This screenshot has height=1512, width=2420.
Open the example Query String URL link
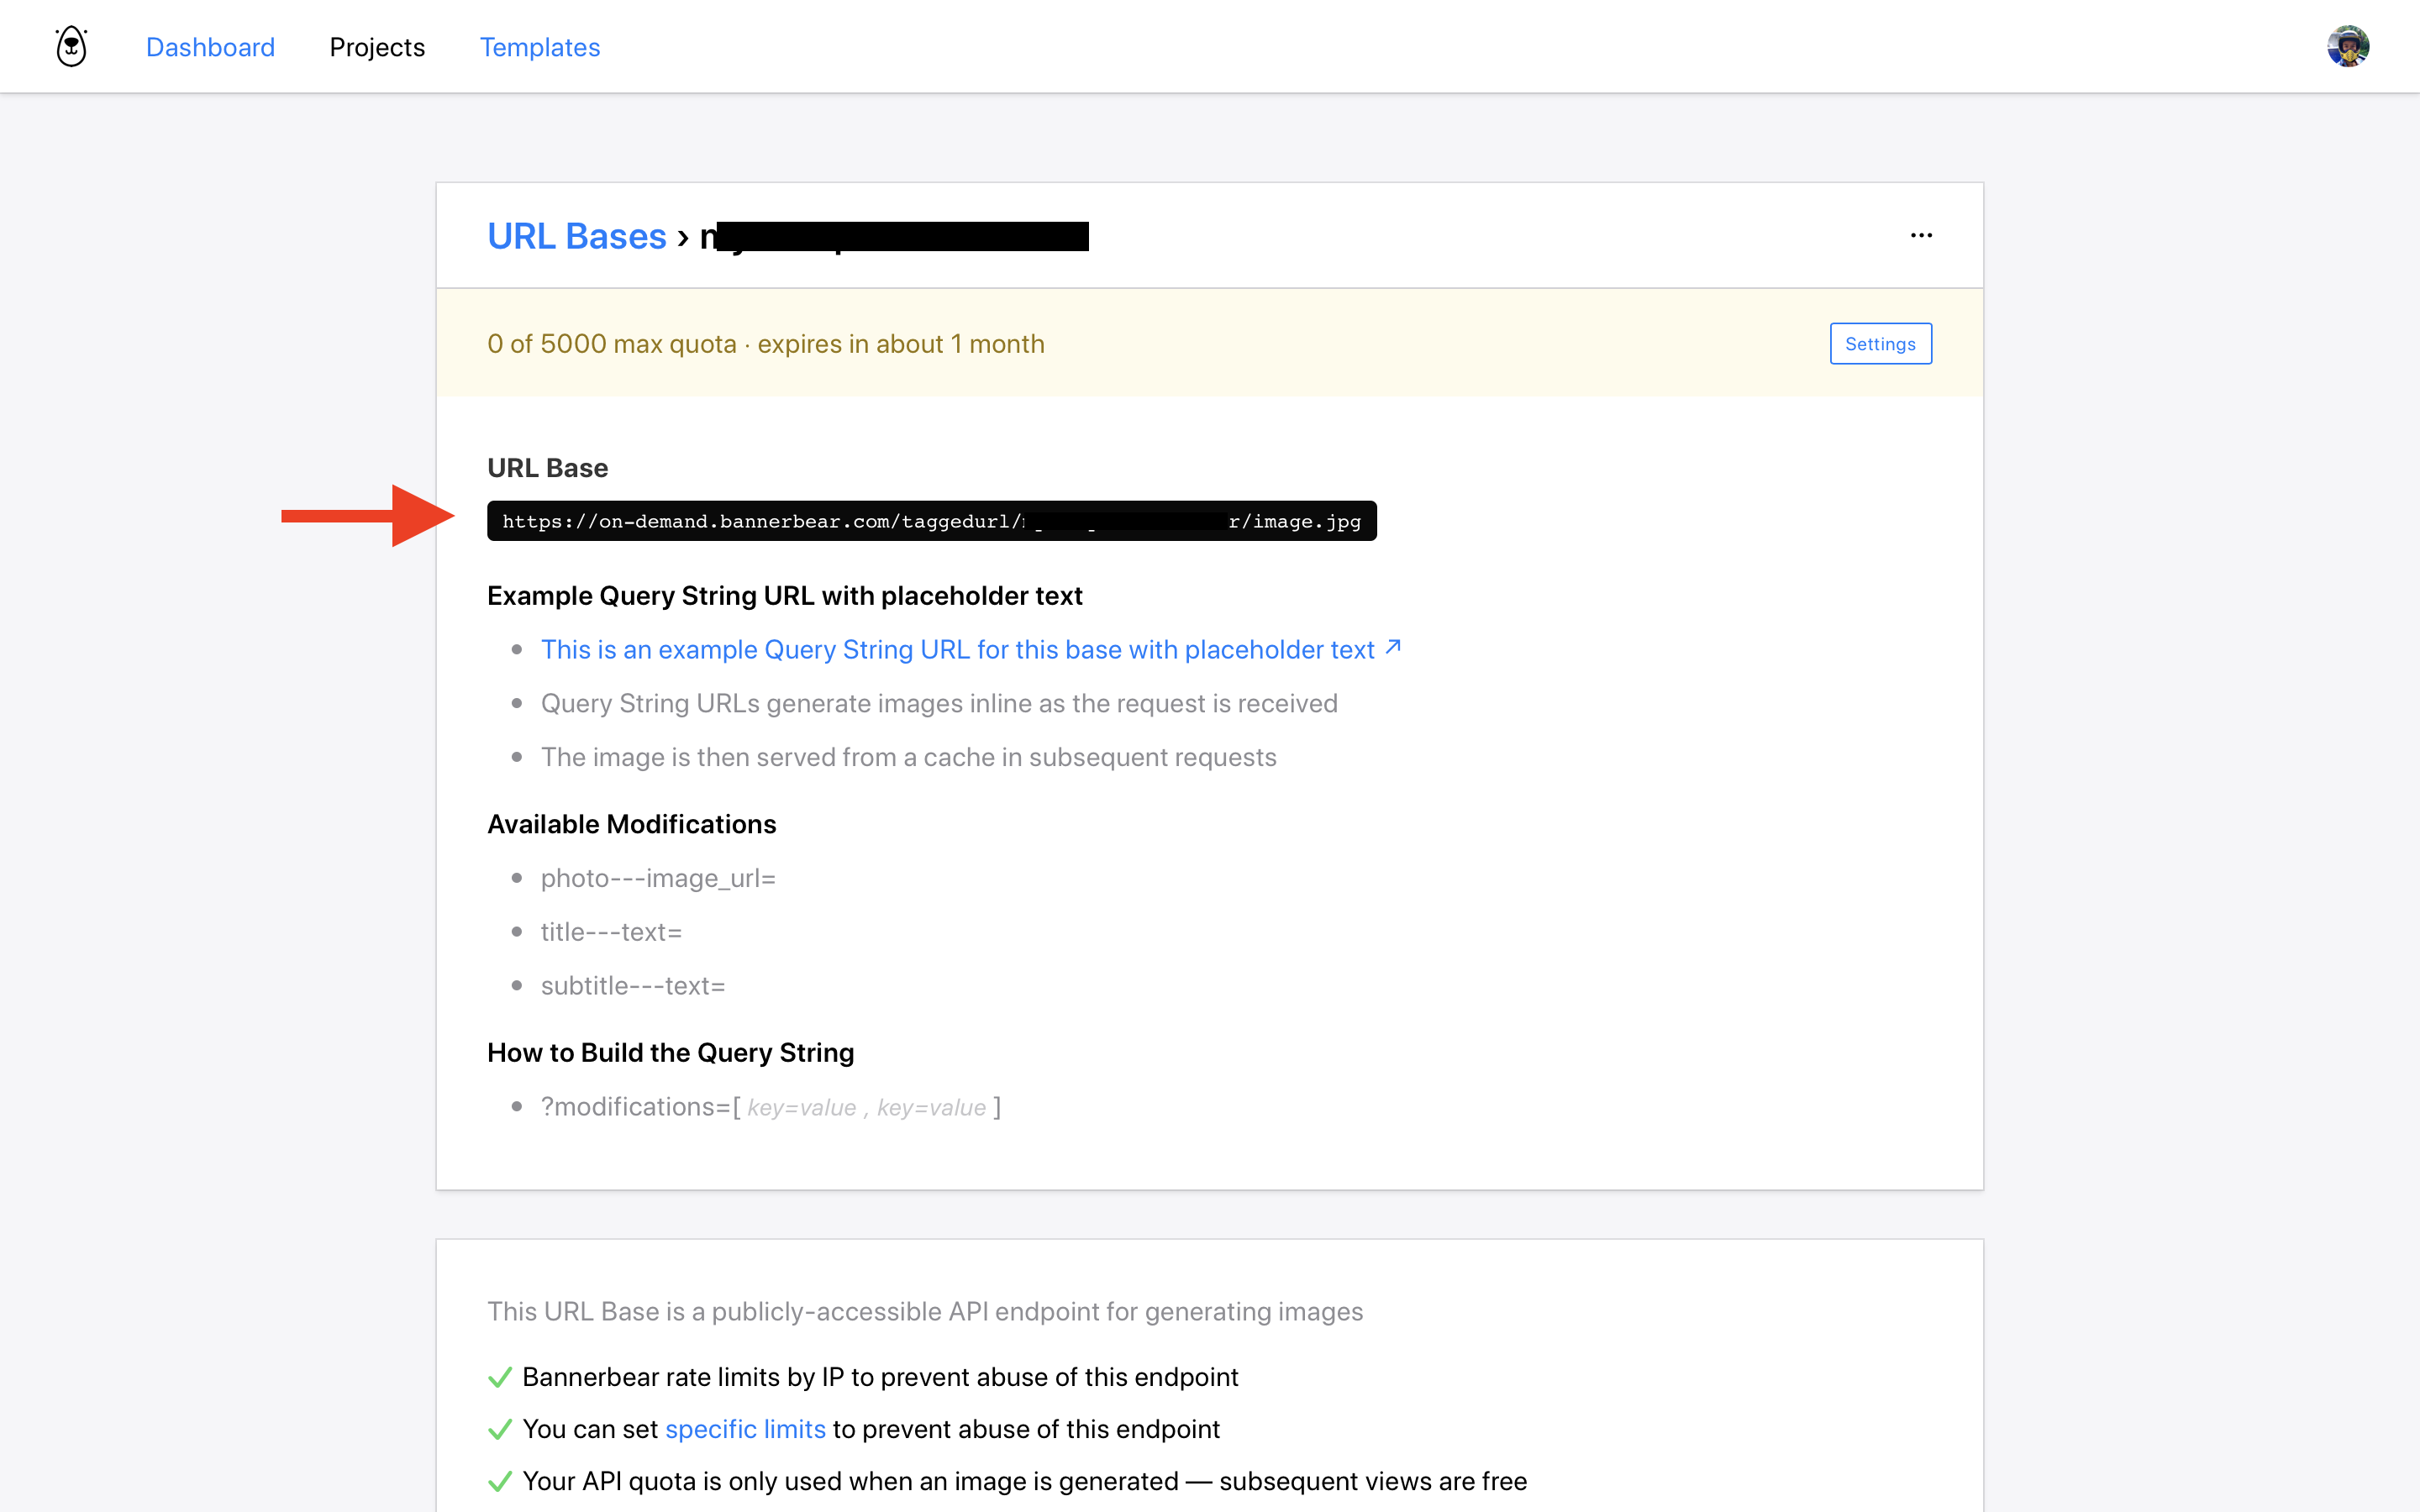click(957, 650)
